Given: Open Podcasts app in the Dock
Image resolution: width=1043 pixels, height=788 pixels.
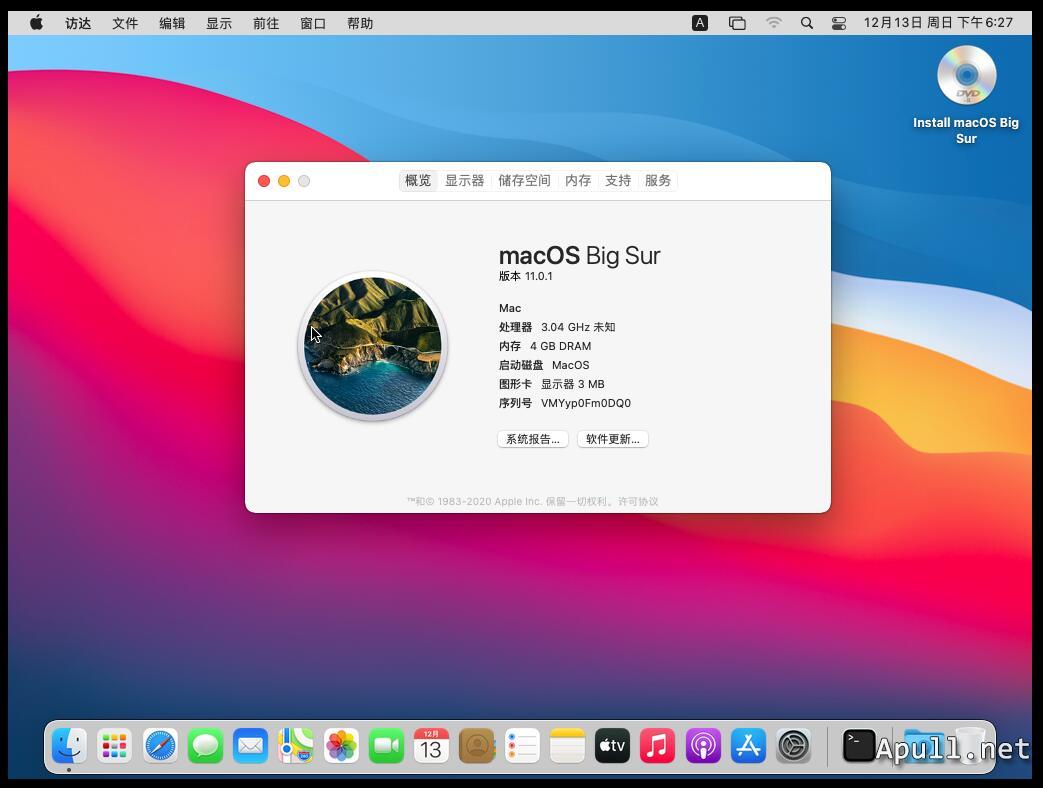Looking at the screenshot, I should (x=703, y=745).
